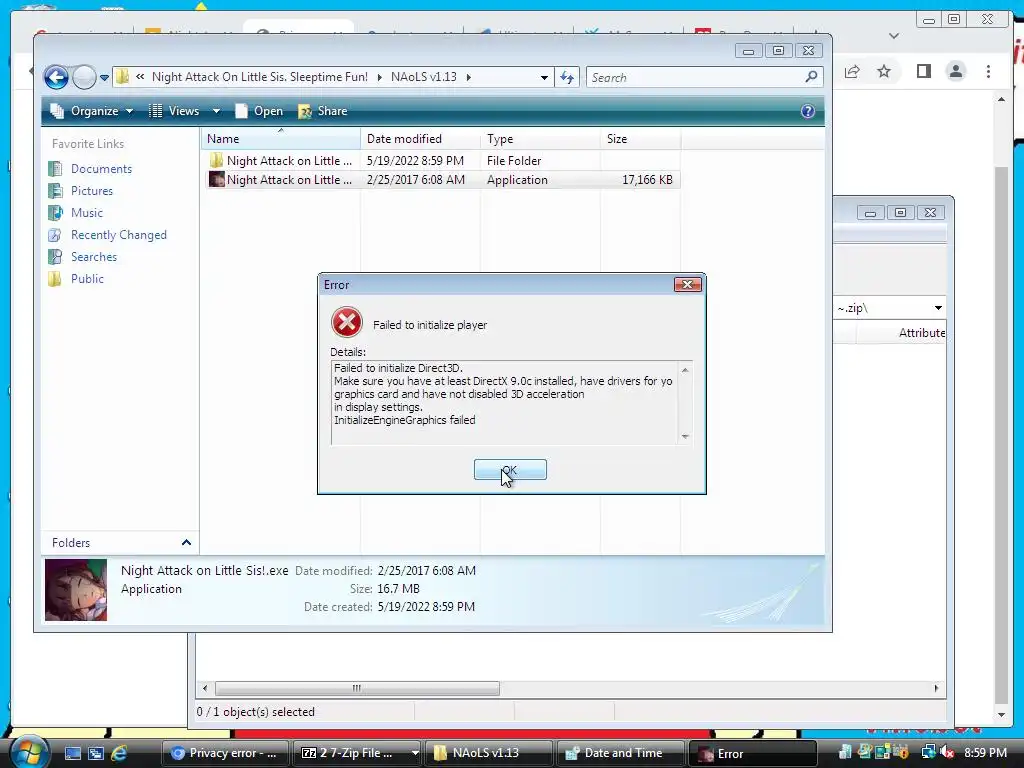Expand the address bar history dropdown
Image resolution: width=1024 pixels, height=768 pixels.
click(x=544, y=78)
